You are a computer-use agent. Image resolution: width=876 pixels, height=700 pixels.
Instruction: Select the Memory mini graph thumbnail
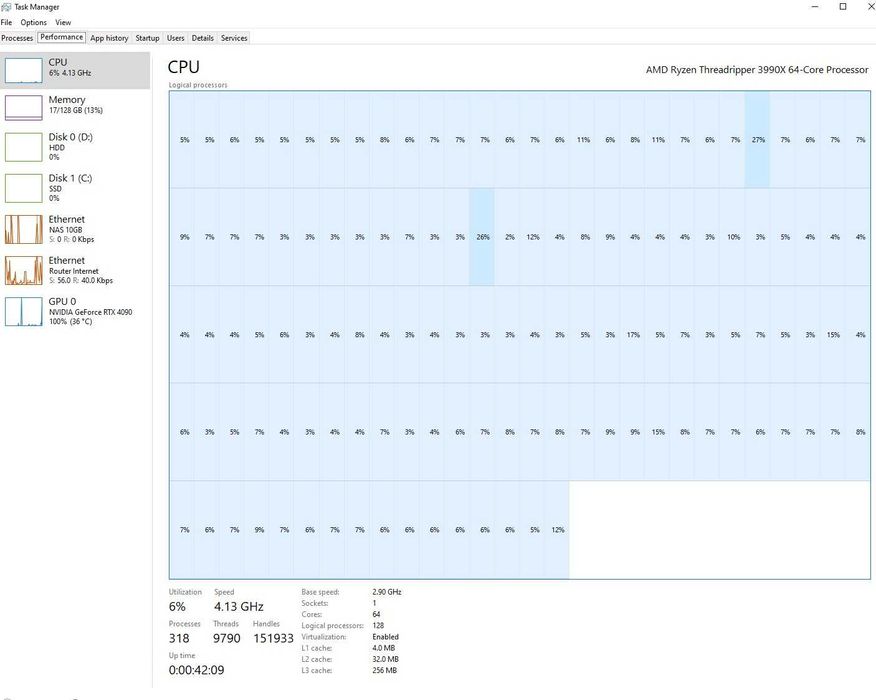pyautogui.click(x=23, y=107)
